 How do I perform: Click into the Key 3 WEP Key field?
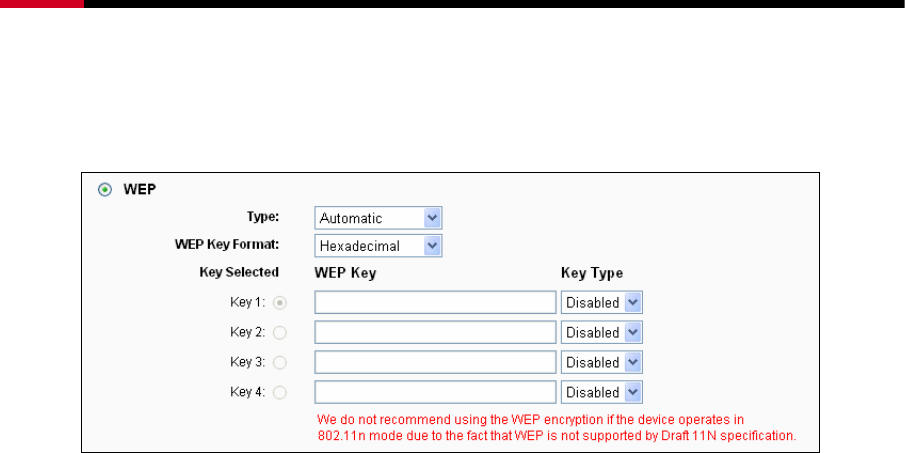click(435, 362)
